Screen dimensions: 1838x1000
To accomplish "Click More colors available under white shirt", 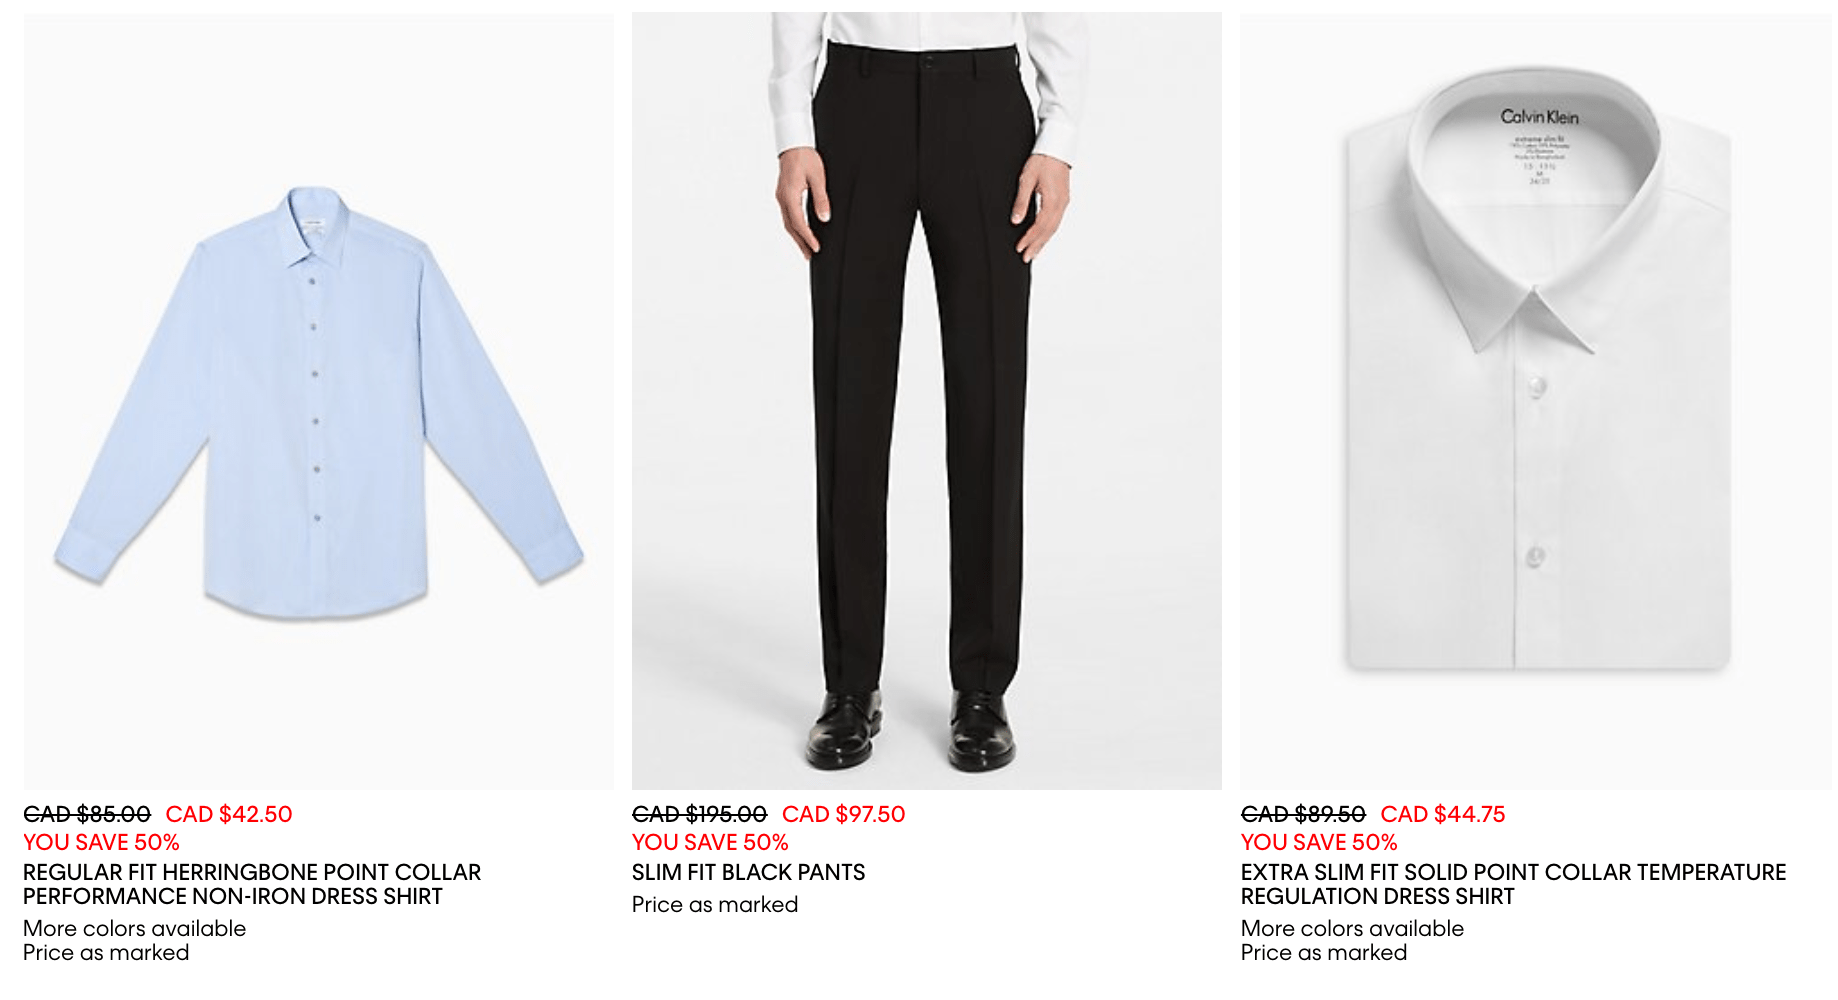I will pos(1352,928).
